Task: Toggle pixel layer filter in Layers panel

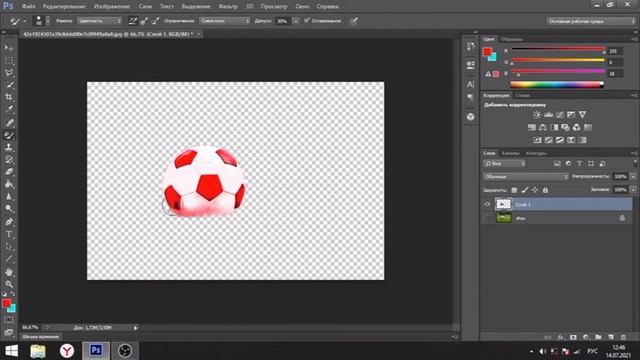Action: point(557,164)
